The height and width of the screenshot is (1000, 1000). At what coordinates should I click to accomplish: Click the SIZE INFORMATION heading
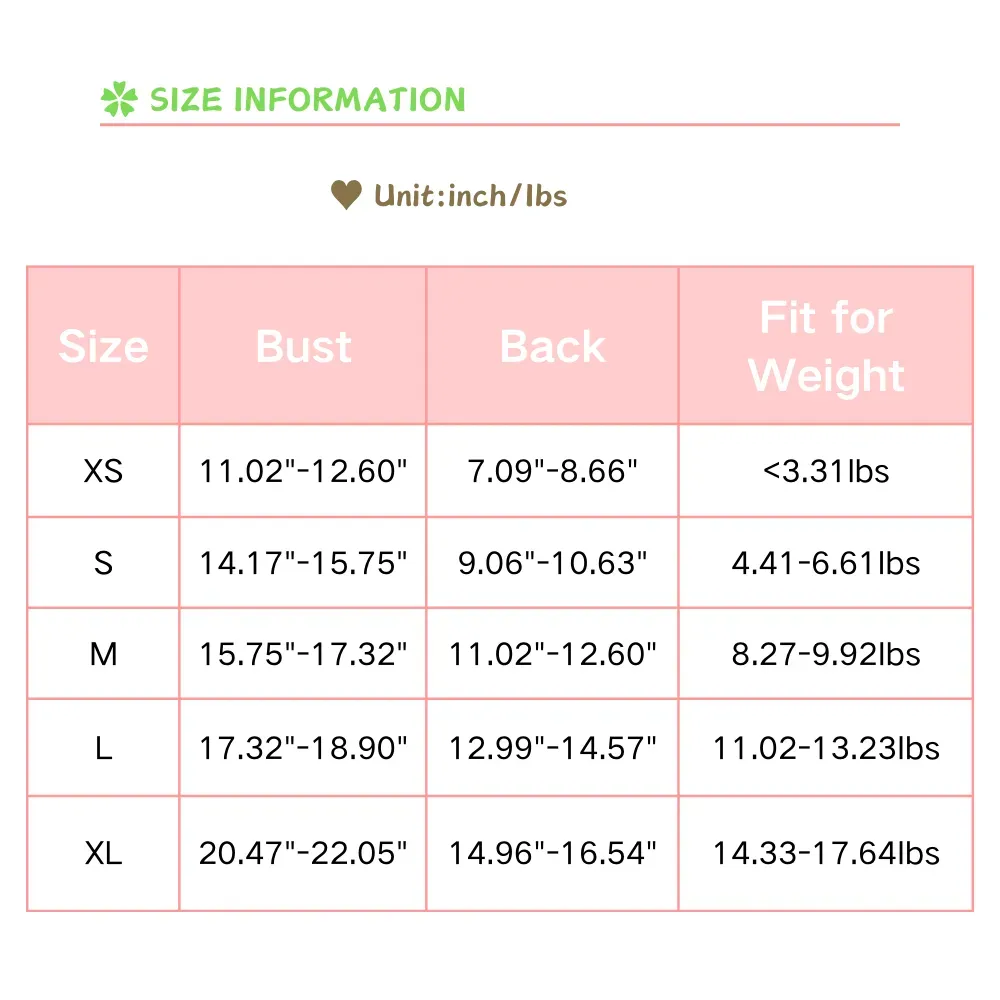point(307,100)
